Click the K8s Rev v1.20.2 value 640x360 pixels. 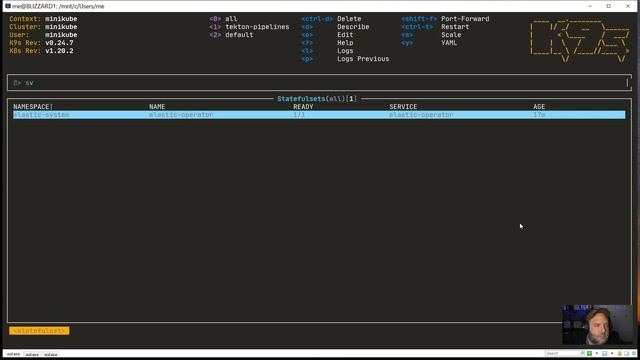(59, 51)
